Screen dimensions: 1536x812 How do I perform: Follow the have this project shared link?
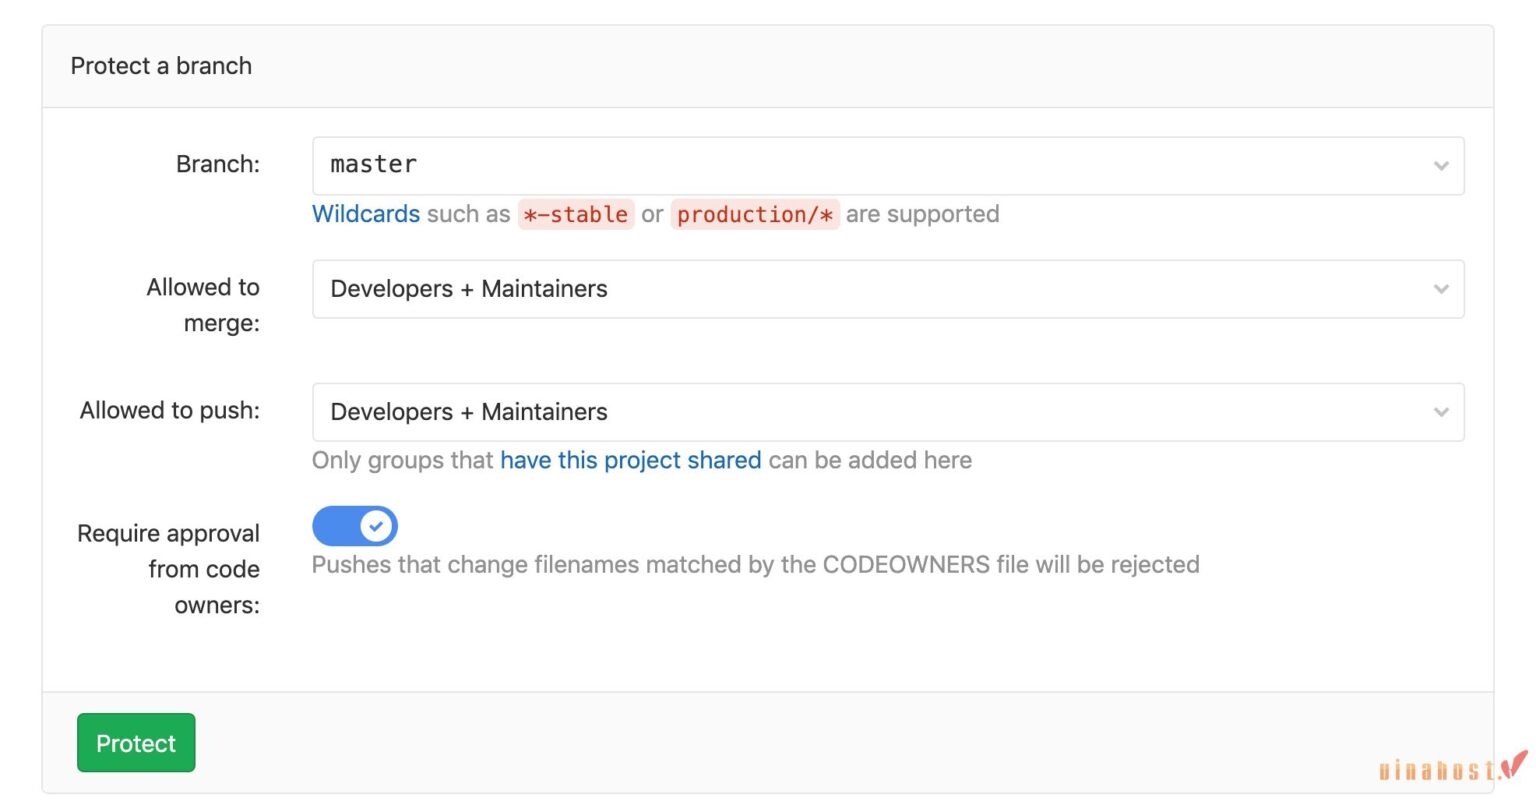click(631, 460)
